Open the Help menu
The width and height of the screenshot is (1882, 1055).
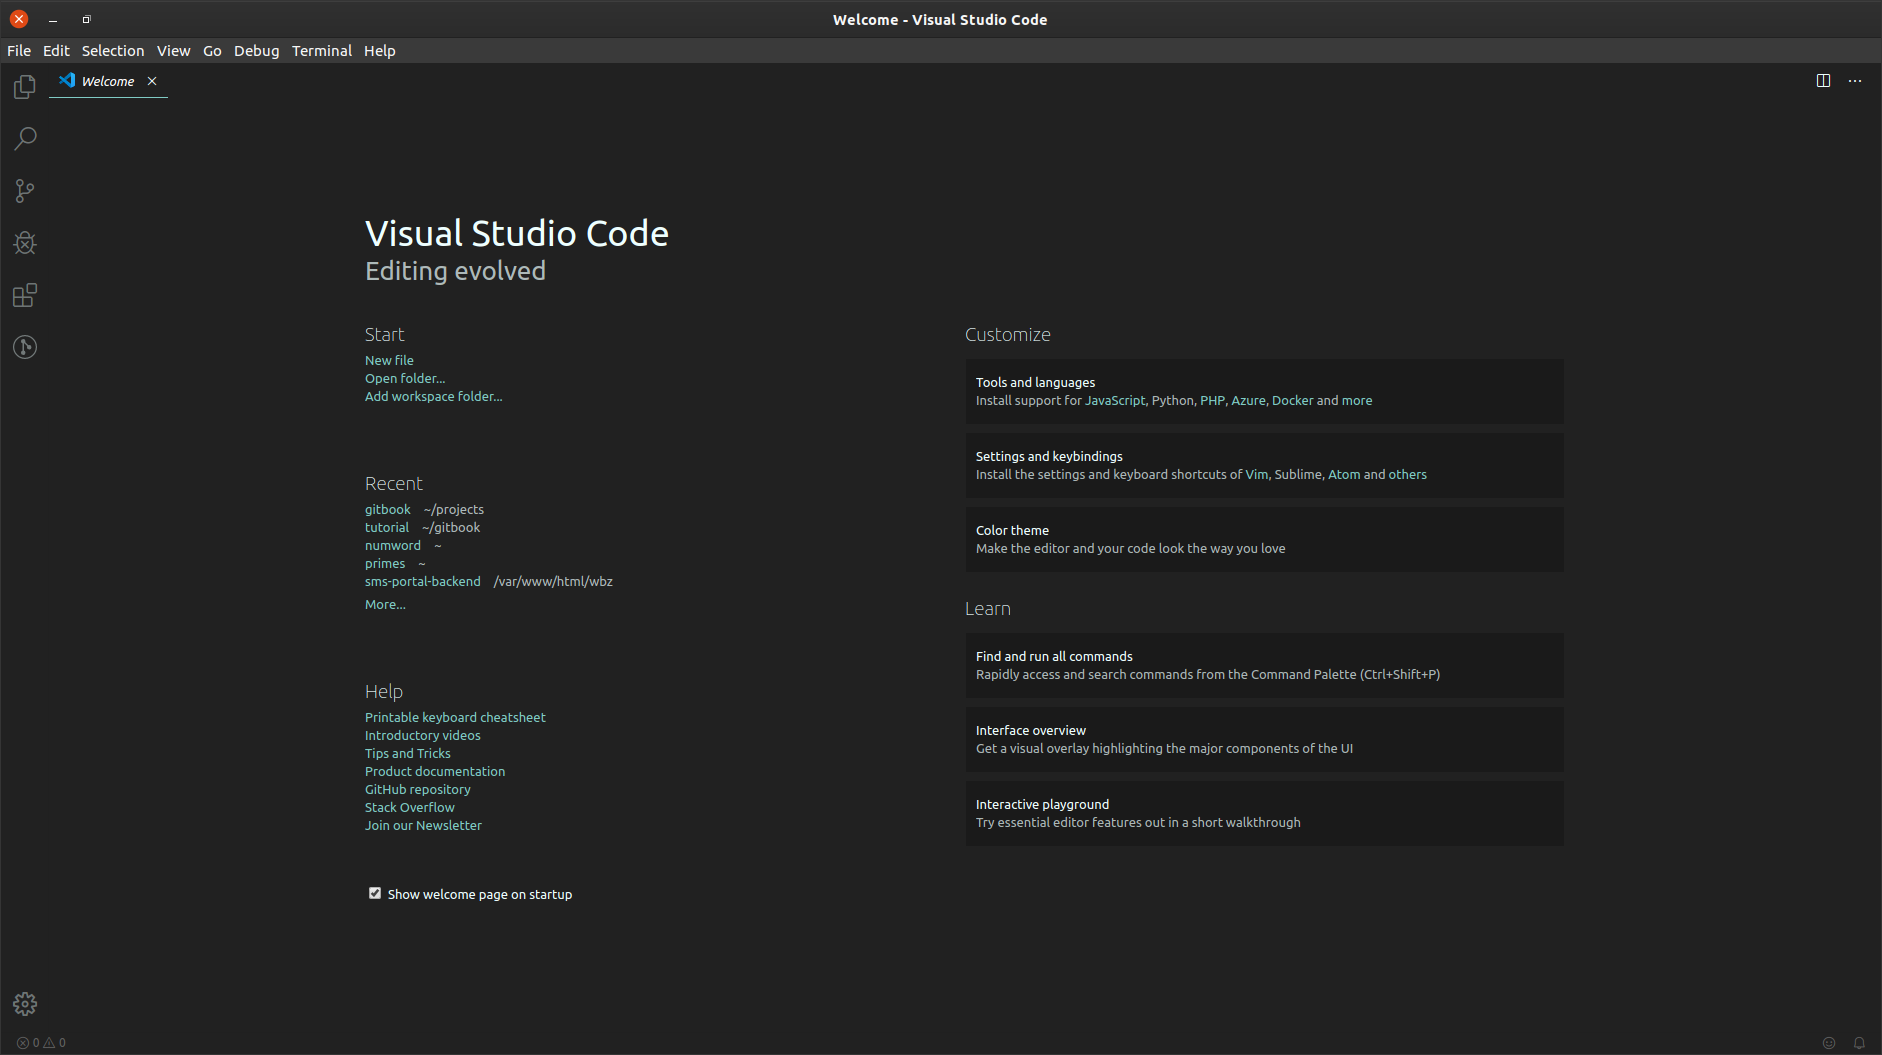point(380,51)
